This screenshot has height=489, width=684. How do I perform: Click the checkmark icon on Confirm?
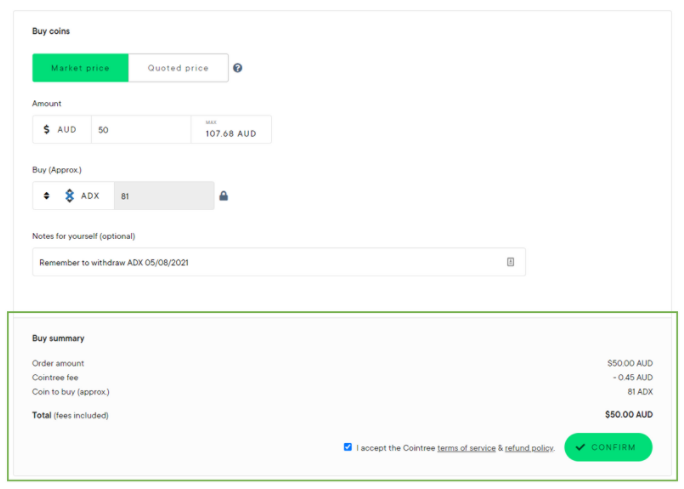tap(580, 447)
